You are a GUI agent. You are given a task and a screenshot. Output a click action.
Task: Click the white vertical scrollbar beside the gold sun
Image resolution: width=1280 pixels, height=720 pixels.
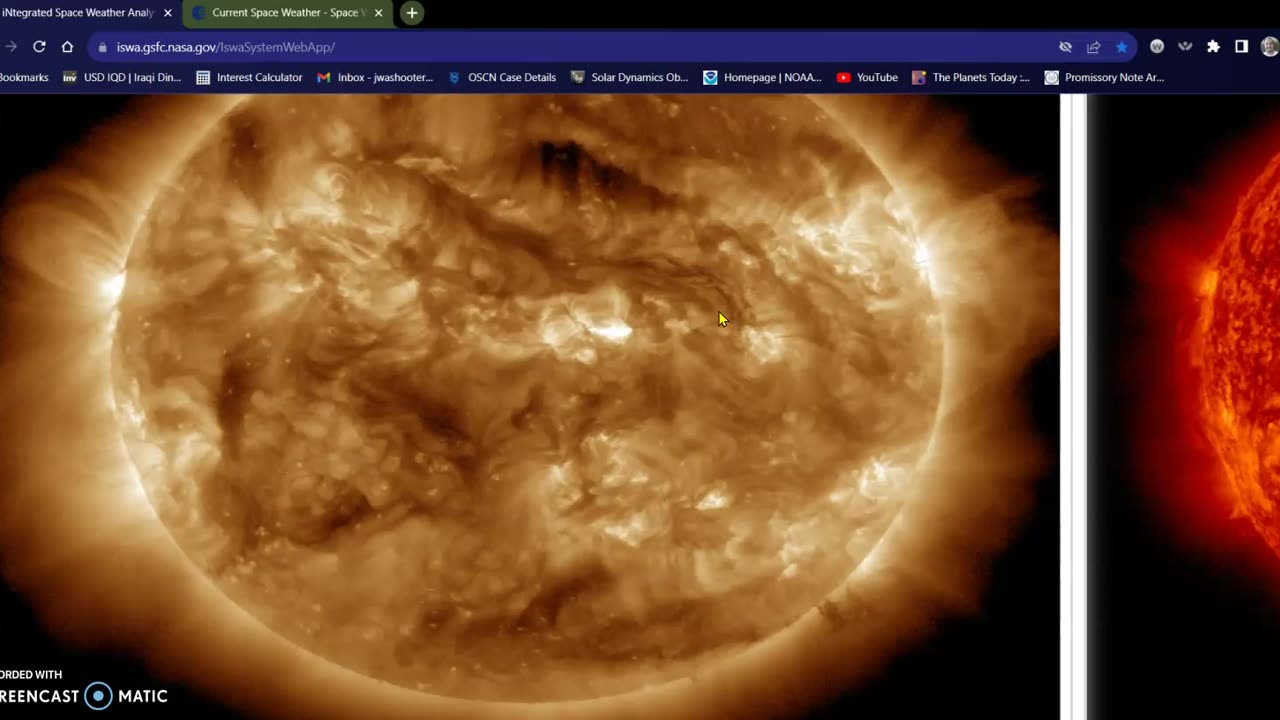point(1074,407)
